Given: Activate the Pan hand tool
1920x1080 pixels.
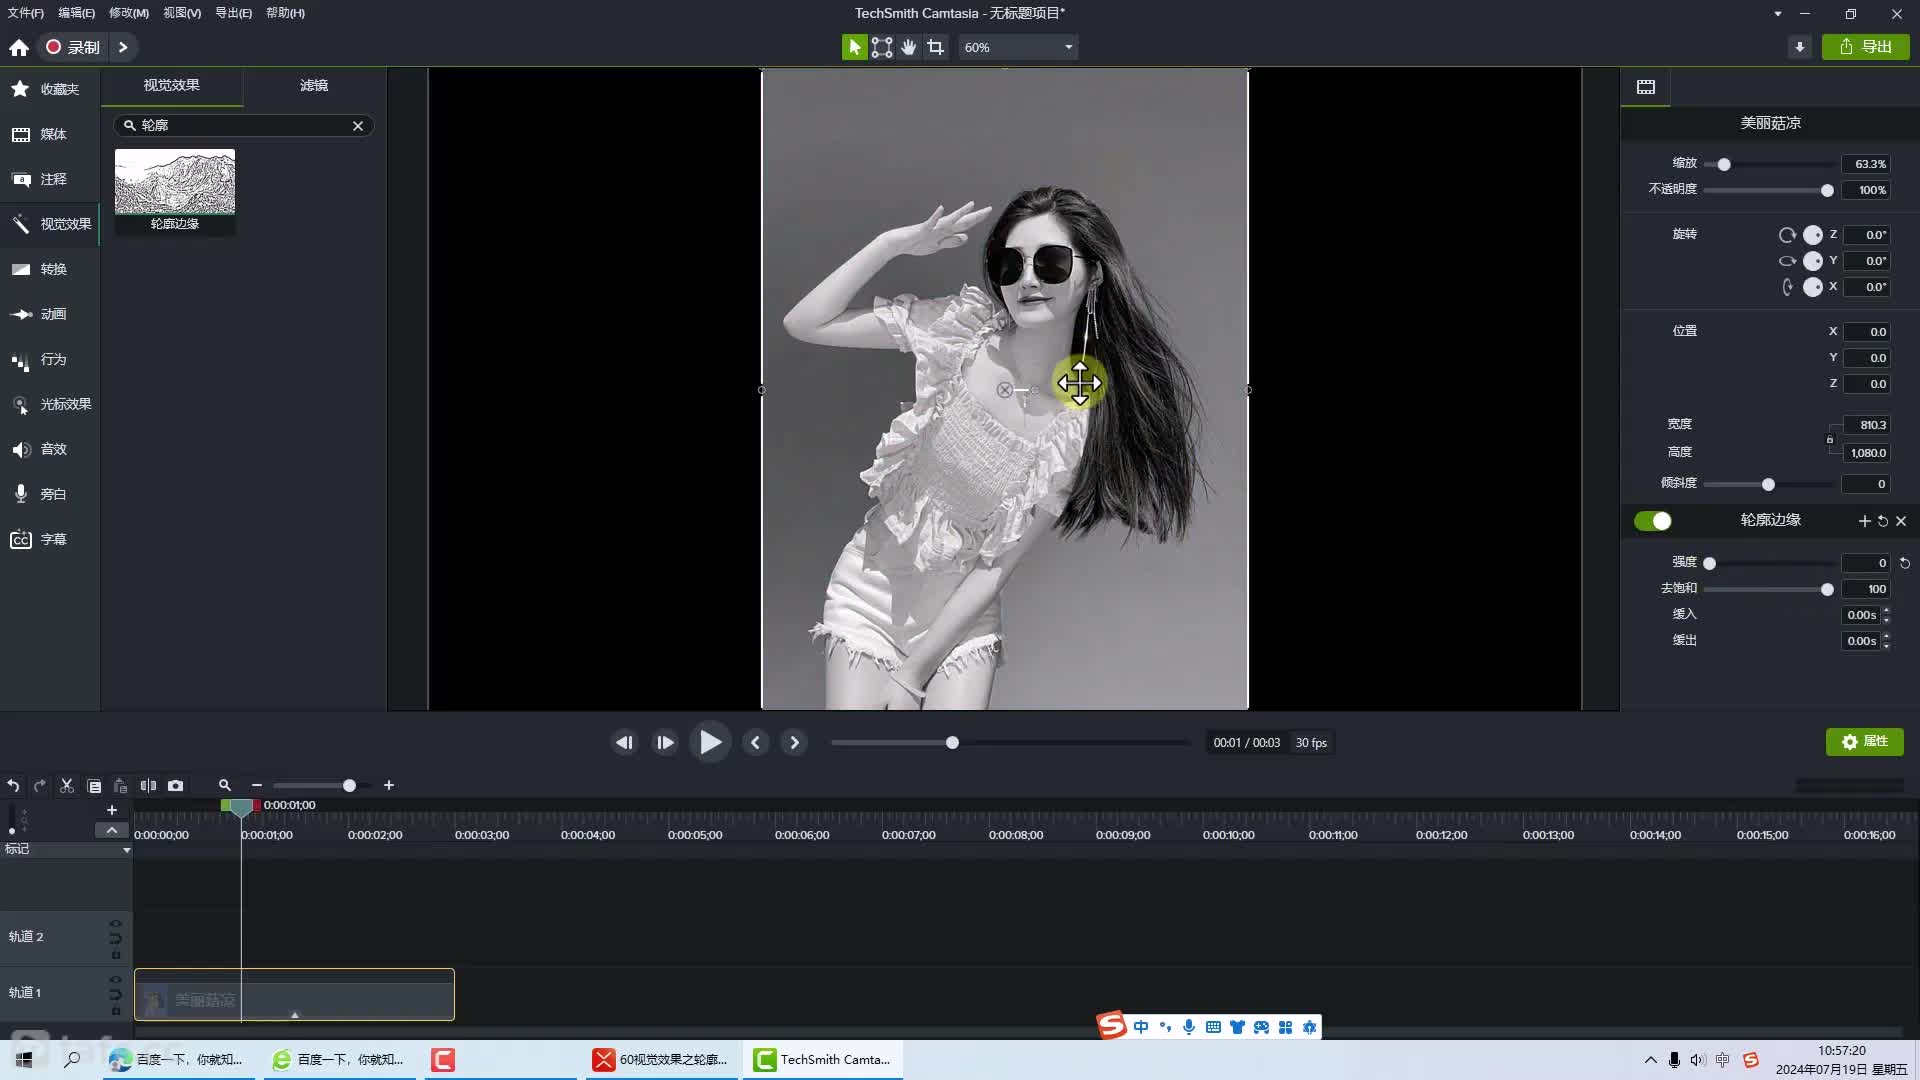Looking at the screenshot, I should (x=908, y=47).
